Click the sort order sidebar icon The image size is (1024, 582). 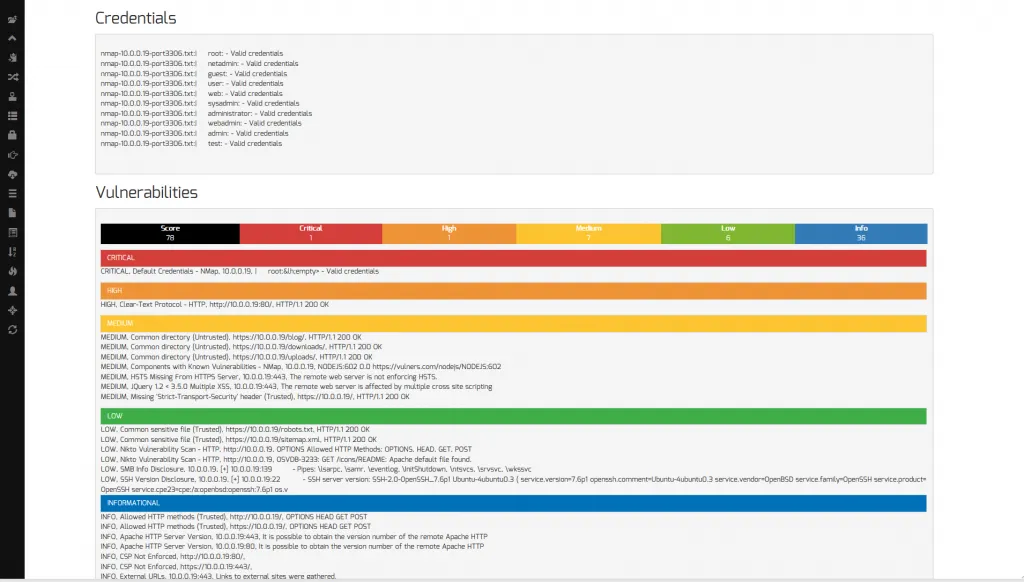[x=12, y=251]
